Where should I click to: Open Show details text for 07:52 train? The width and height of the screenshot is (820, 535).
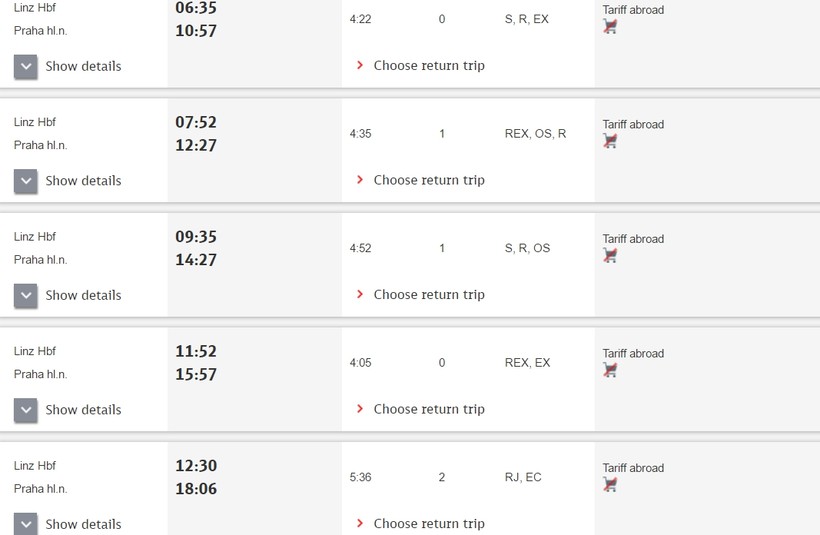click(83, 181)
